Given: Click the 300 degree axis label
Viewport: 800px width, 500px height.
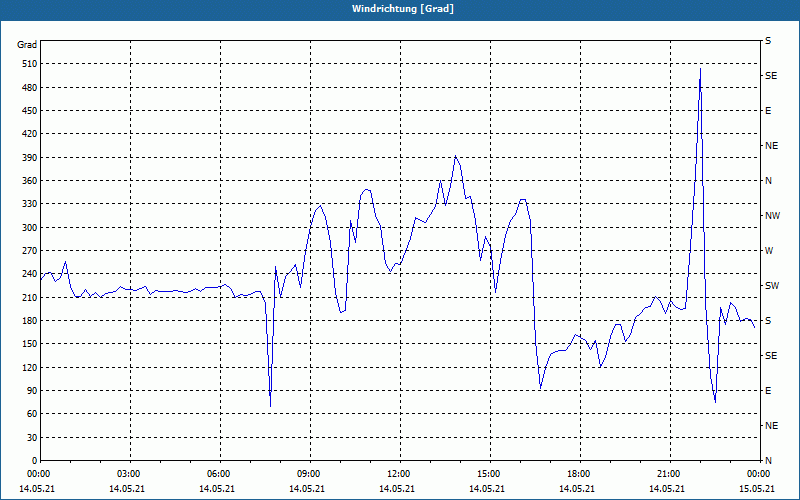Looking at the screenshot, I should [30, 228].
